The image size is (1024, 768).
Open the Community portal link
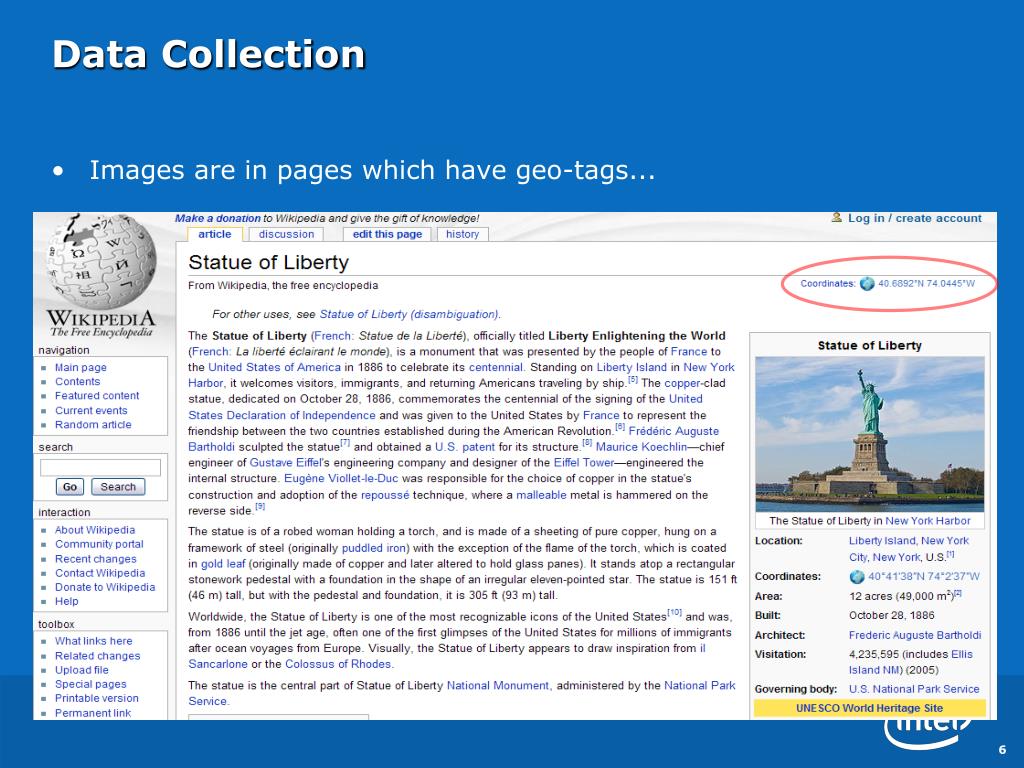[99, 544]
